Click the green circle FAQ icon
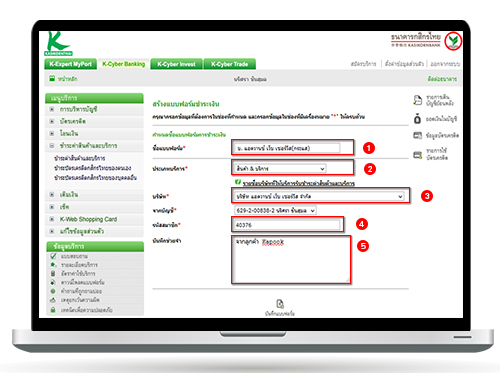This screenshot has height=373, width=500. pos(53,291)
